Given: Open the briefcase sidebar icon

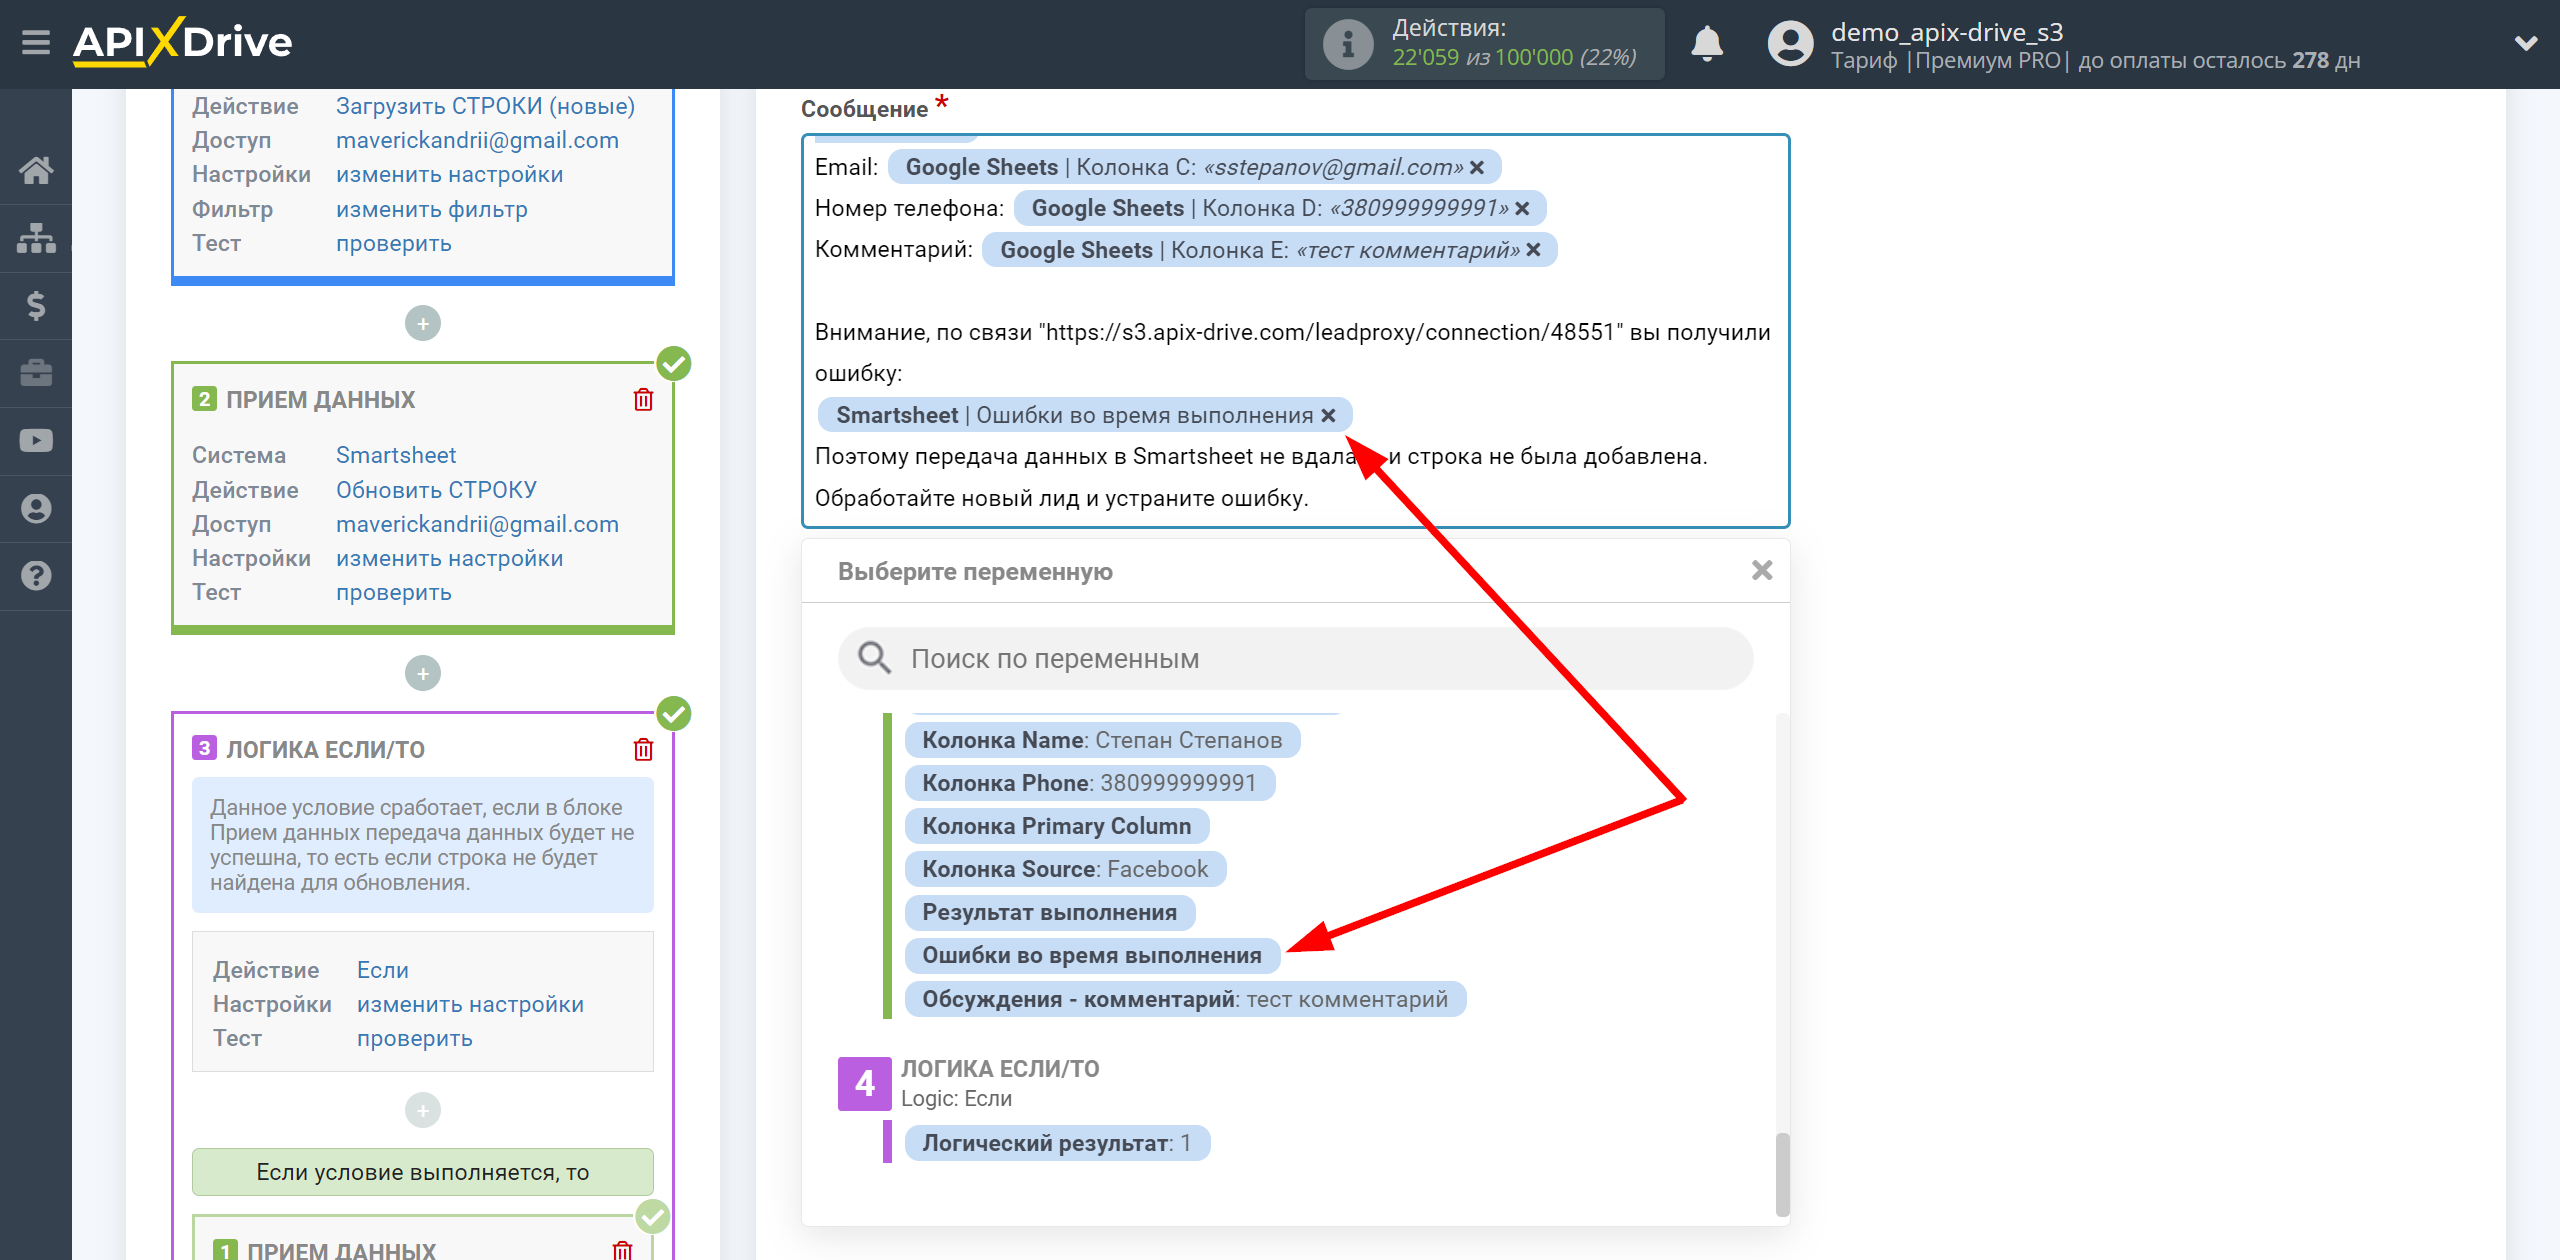Looking at the screenshot, I should click(x=36, y=373).
